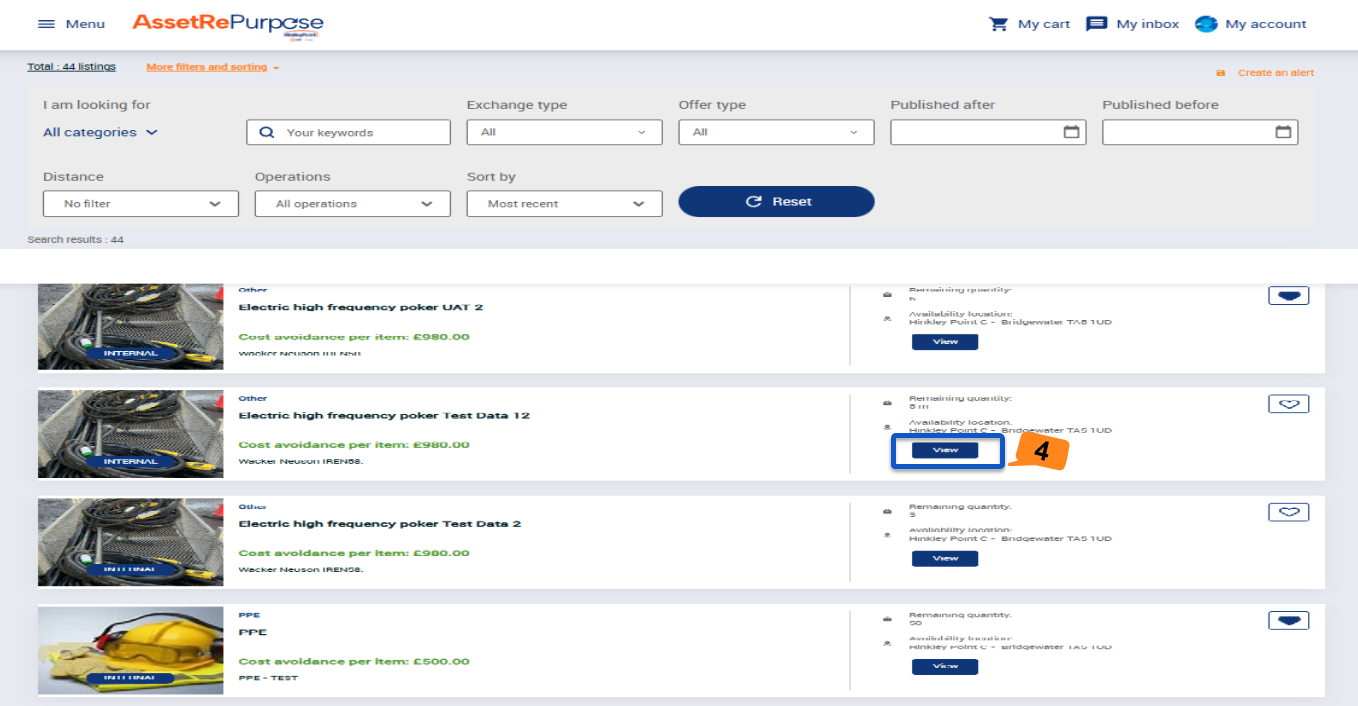Click View for Test Data 12 listing

945,451
